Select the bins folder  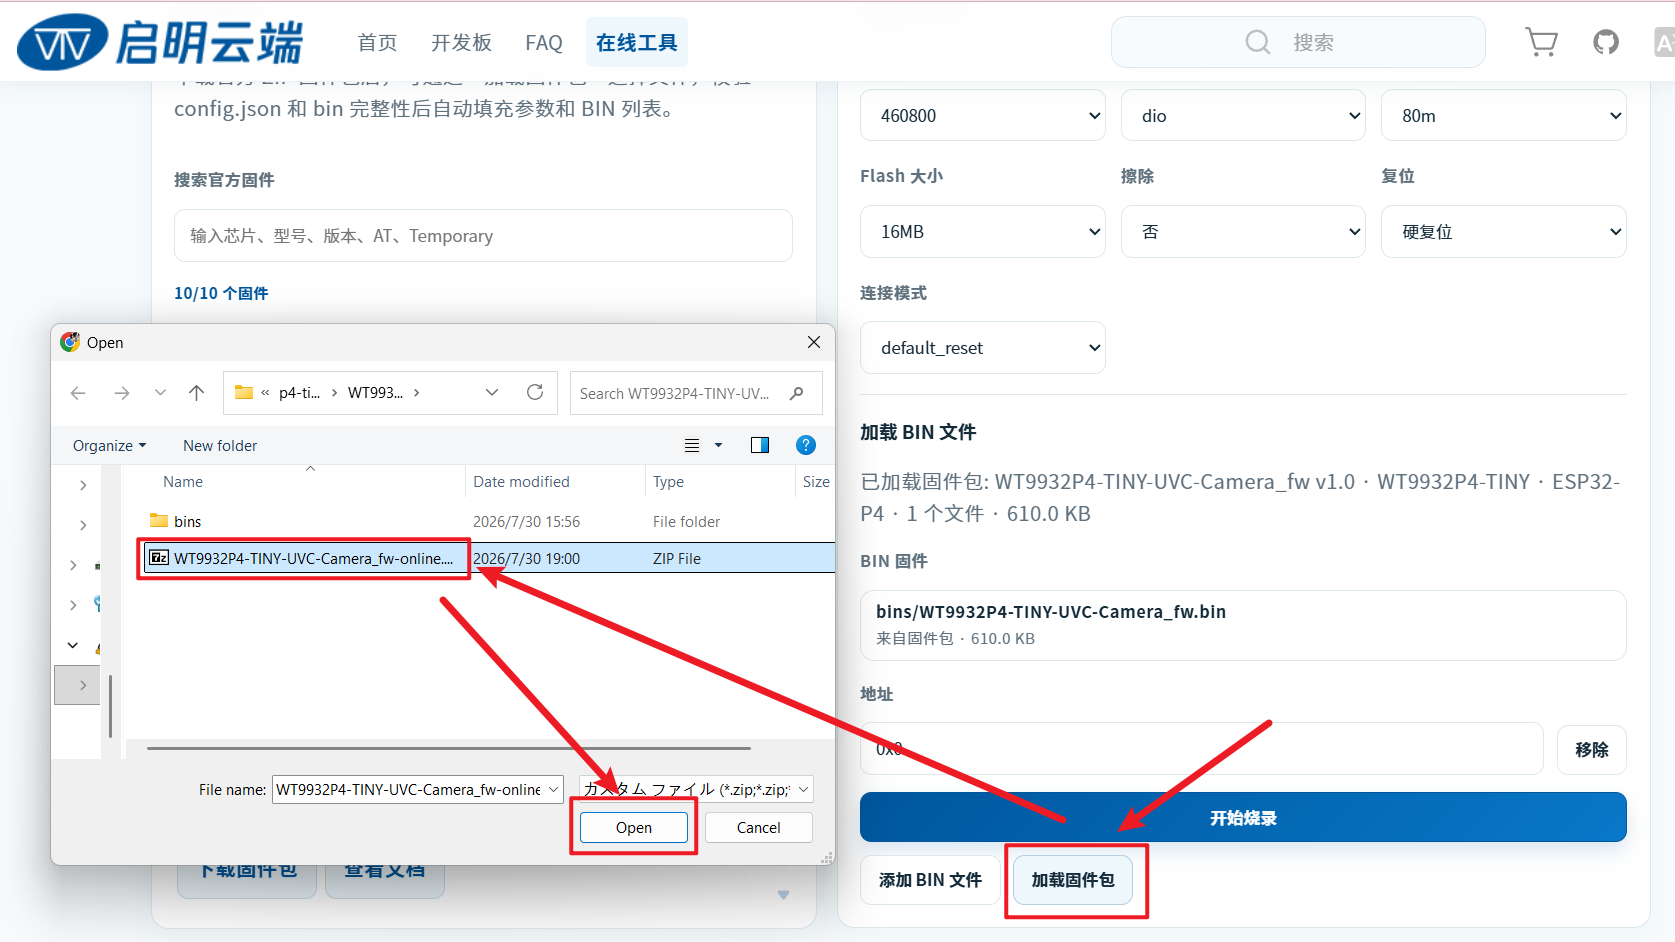(x=188, y=521)
